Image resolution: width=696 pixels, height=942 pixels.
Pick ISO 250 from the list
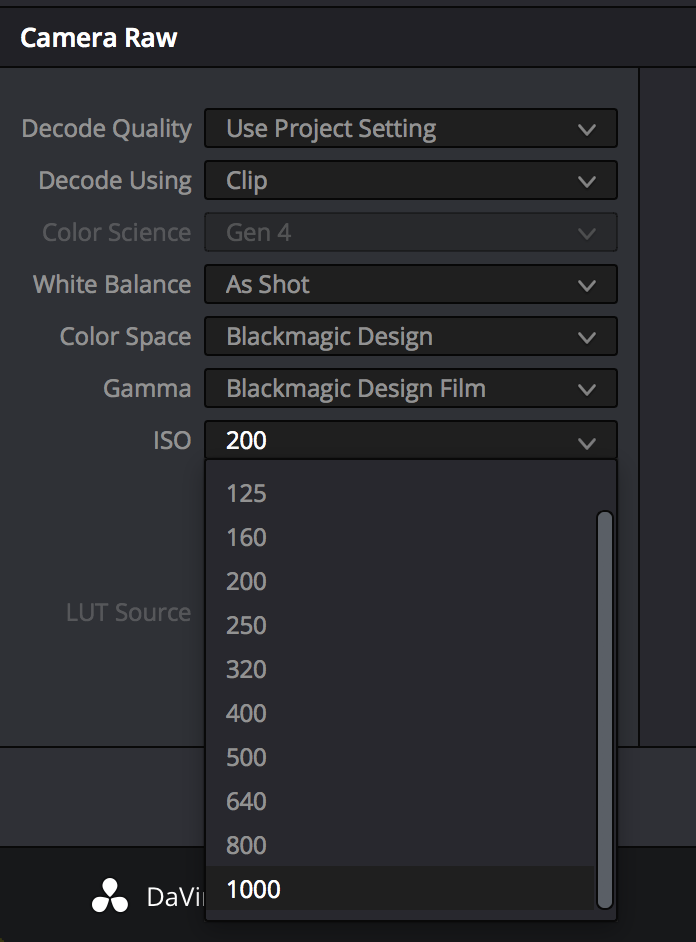point(247,625)
